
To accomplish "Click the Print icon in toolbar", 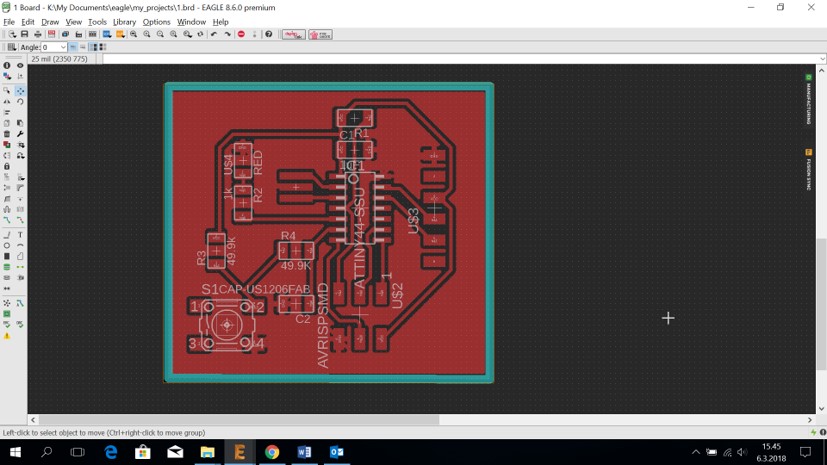I will pyautogui.click(x=38, y=34).
